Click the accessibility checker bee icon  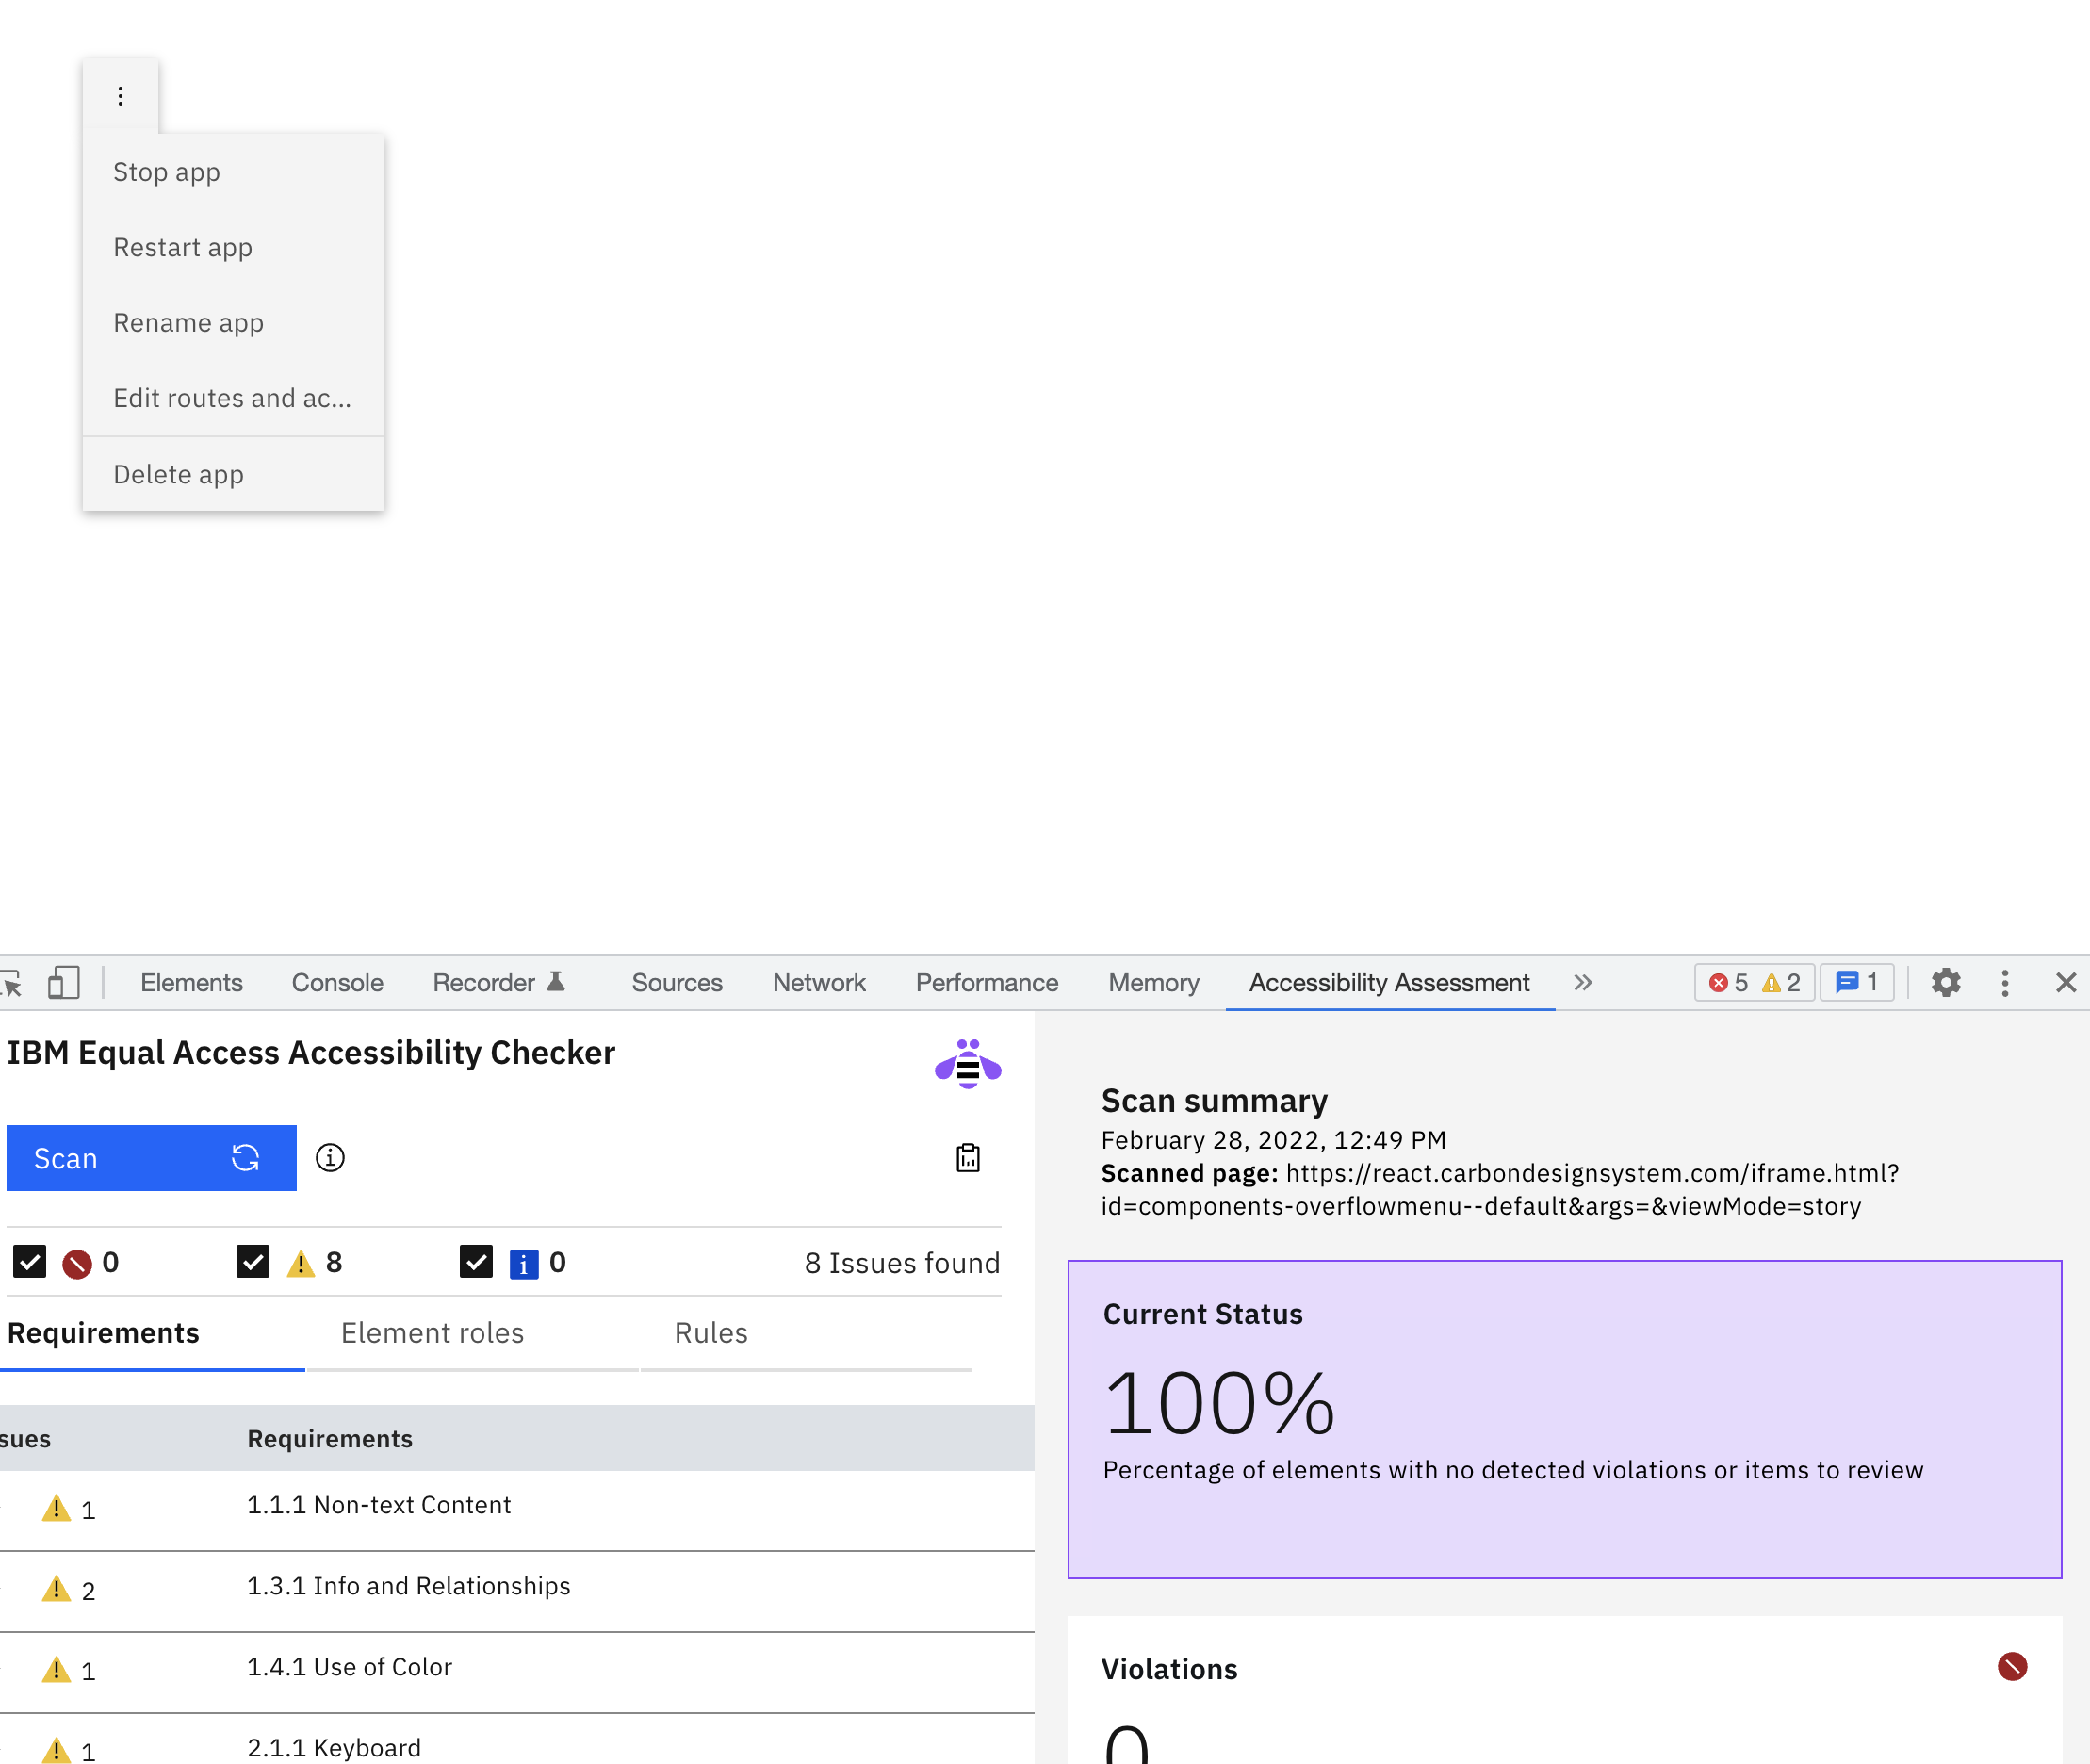[966, 1064]
